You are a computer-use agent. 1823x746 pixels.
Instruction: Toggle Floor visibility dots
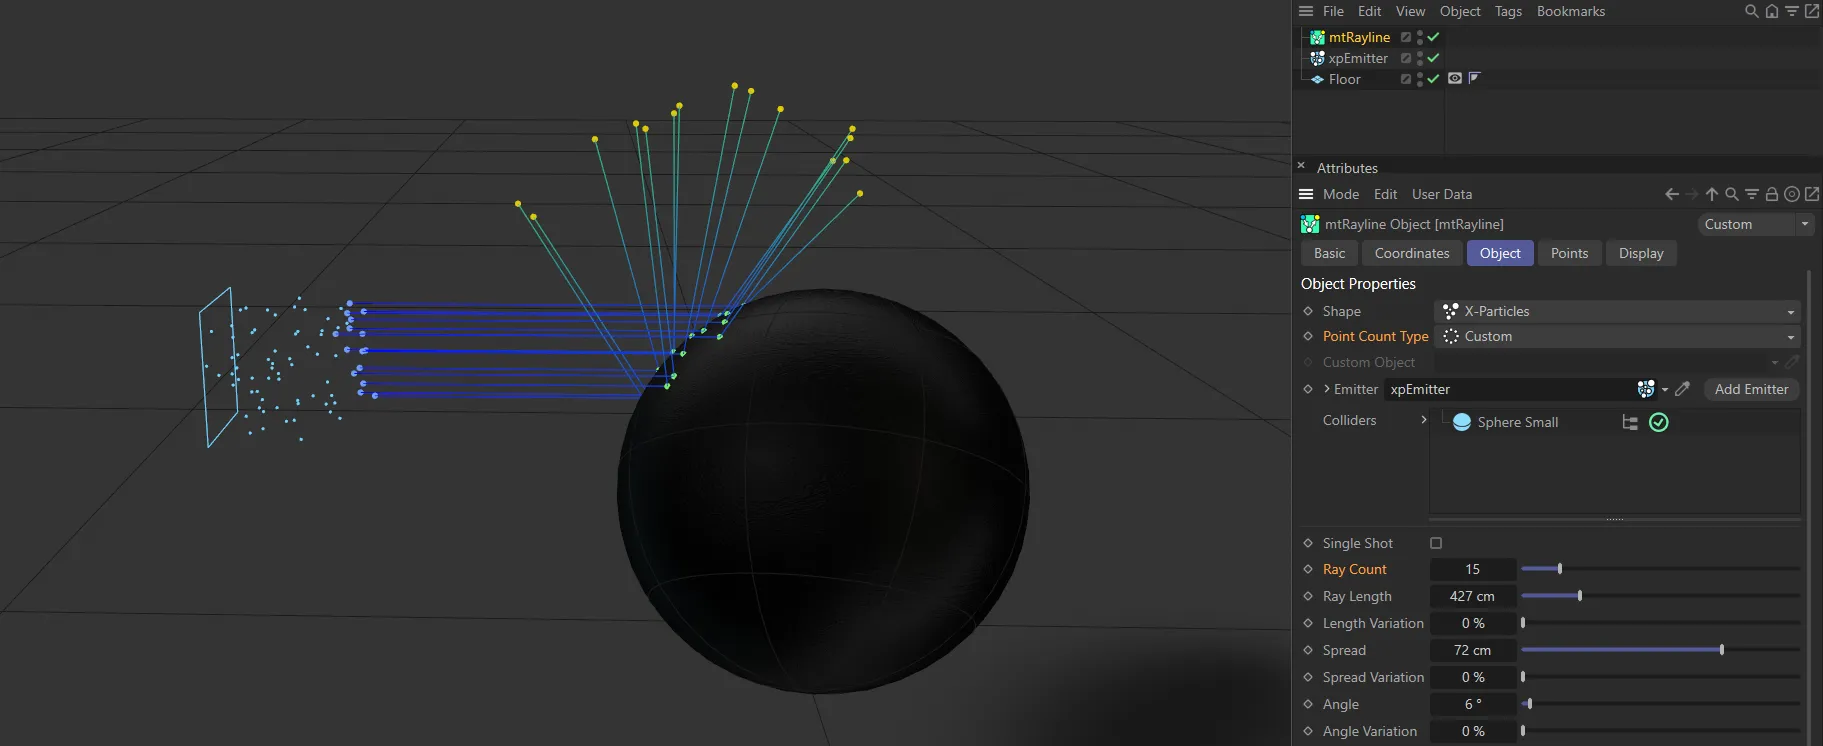pos(1420,79)
